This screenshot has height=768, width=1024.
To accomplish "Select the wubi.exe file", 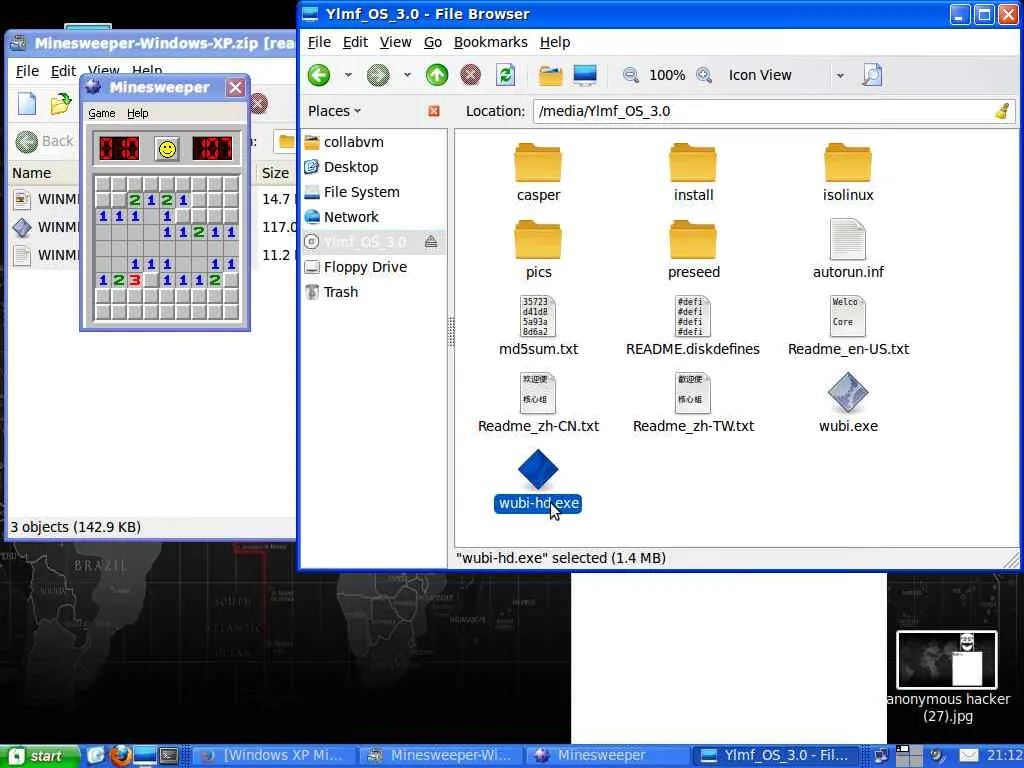I will (x=848, y=403).
